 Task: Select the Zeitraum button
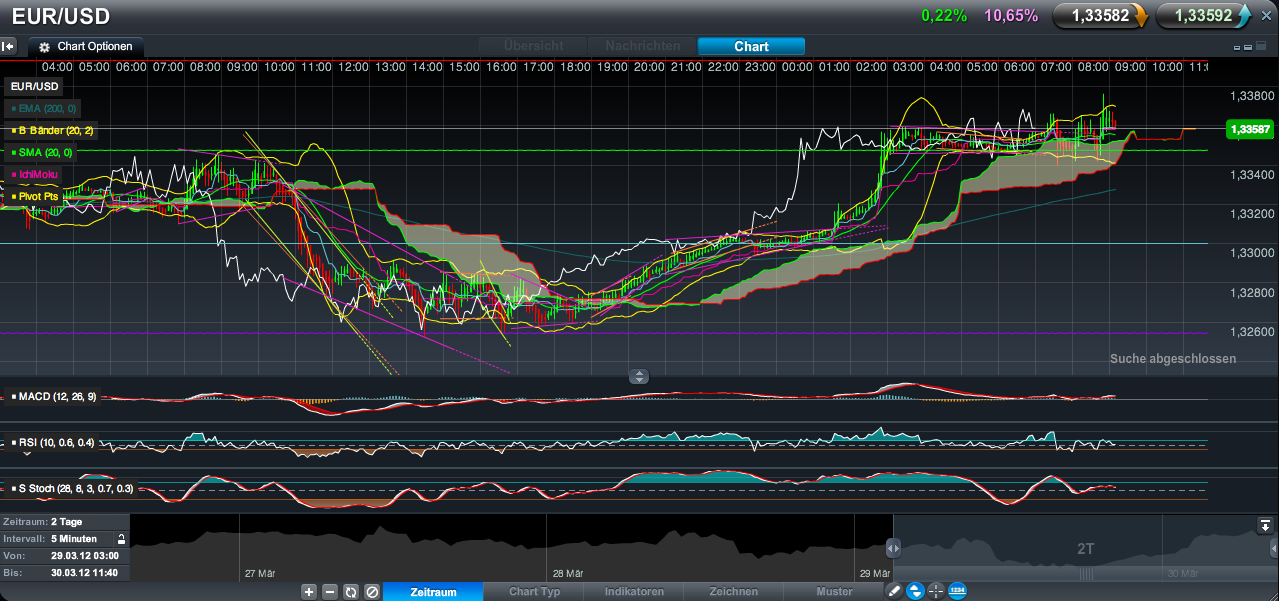tap(432, 591)
